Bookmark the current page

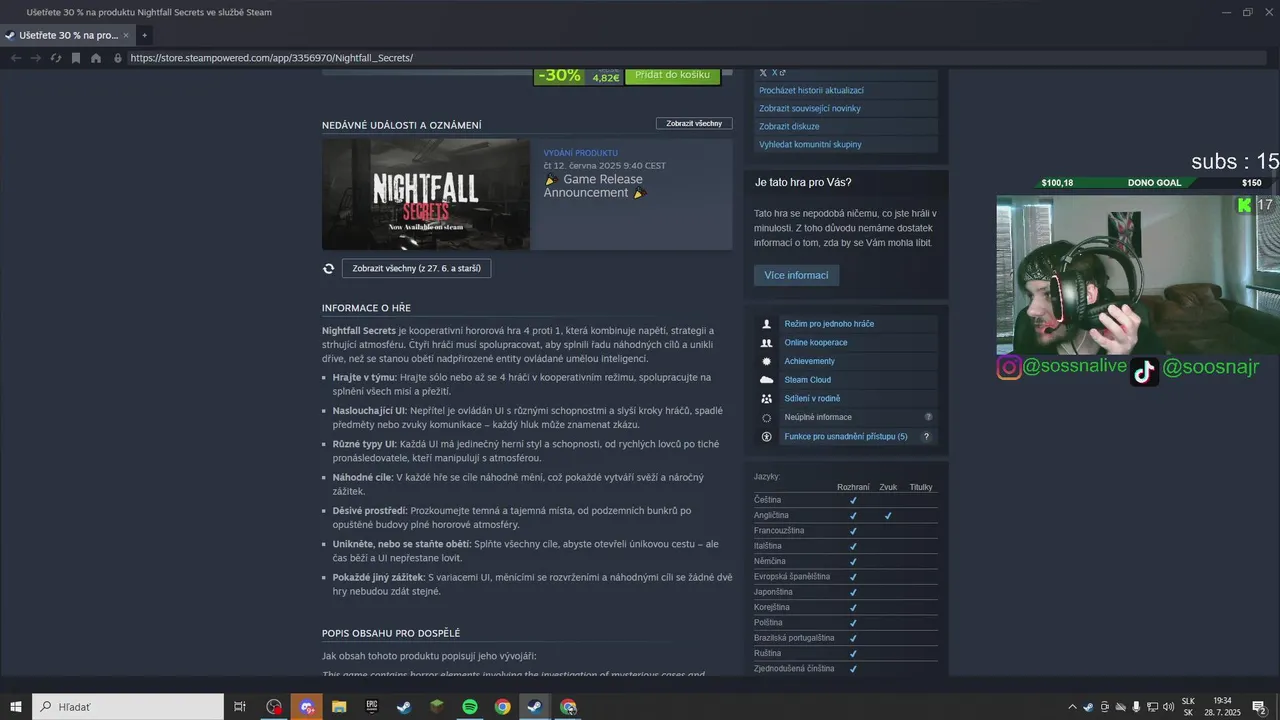[x=75, y=58]
